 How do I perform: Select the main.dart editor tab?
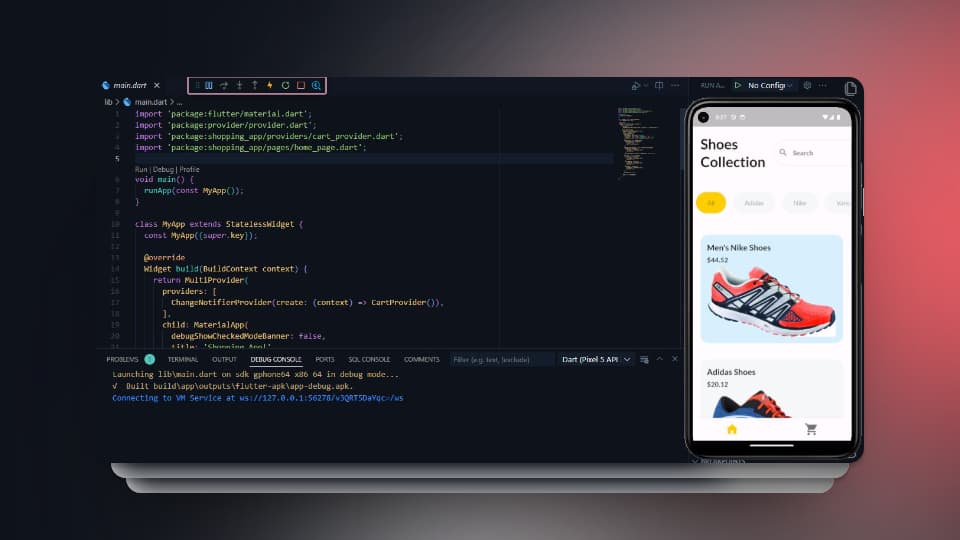click(130, 86)
